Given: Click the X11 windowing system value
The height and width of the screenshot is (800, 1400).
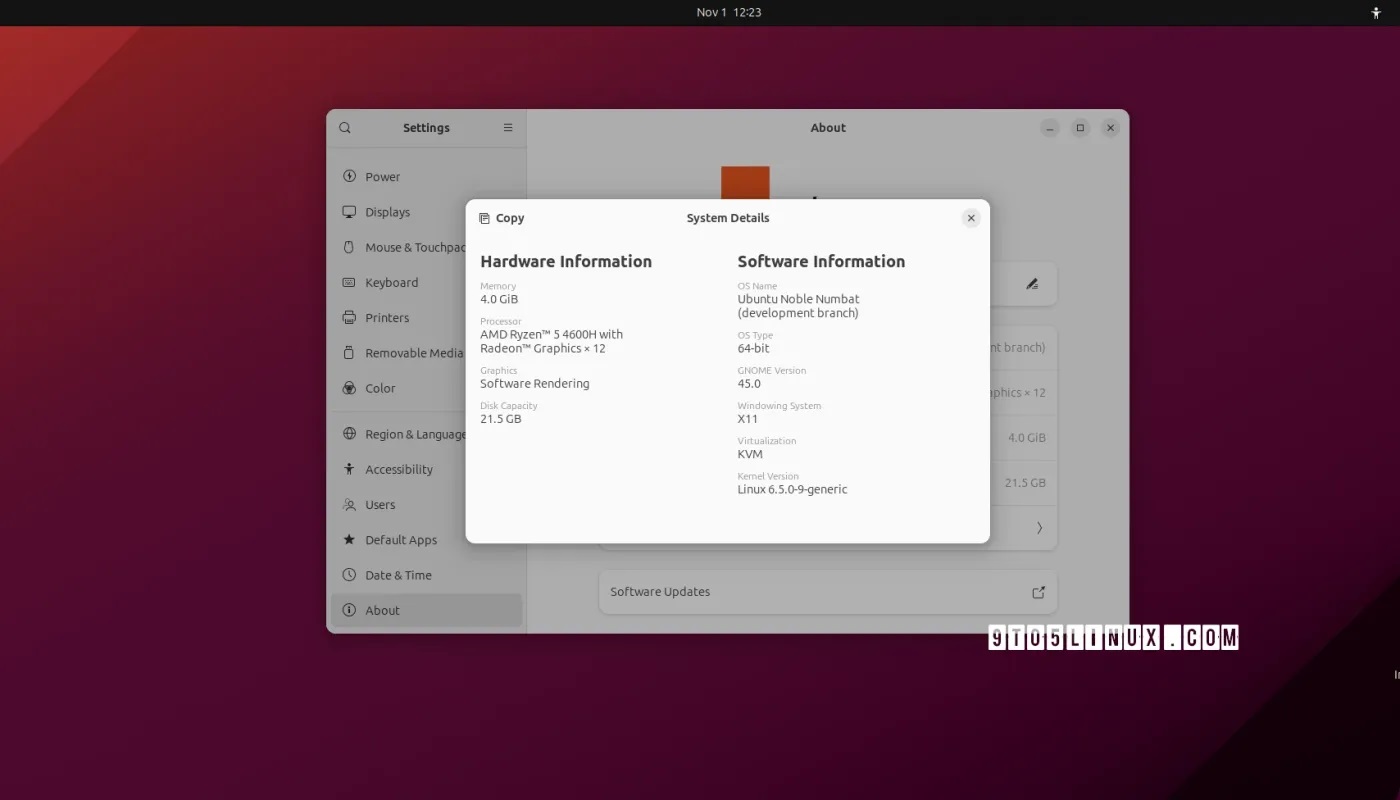Looking at the screenshot, I should (x=748, y=419).
